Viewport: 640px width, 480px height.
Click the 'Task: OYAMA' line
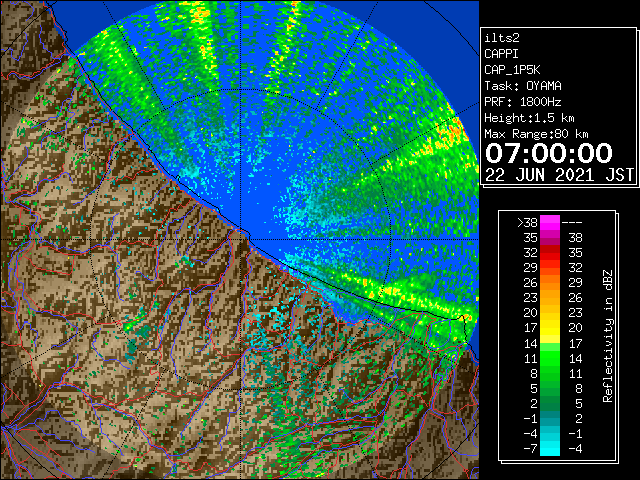coord(523,86)
